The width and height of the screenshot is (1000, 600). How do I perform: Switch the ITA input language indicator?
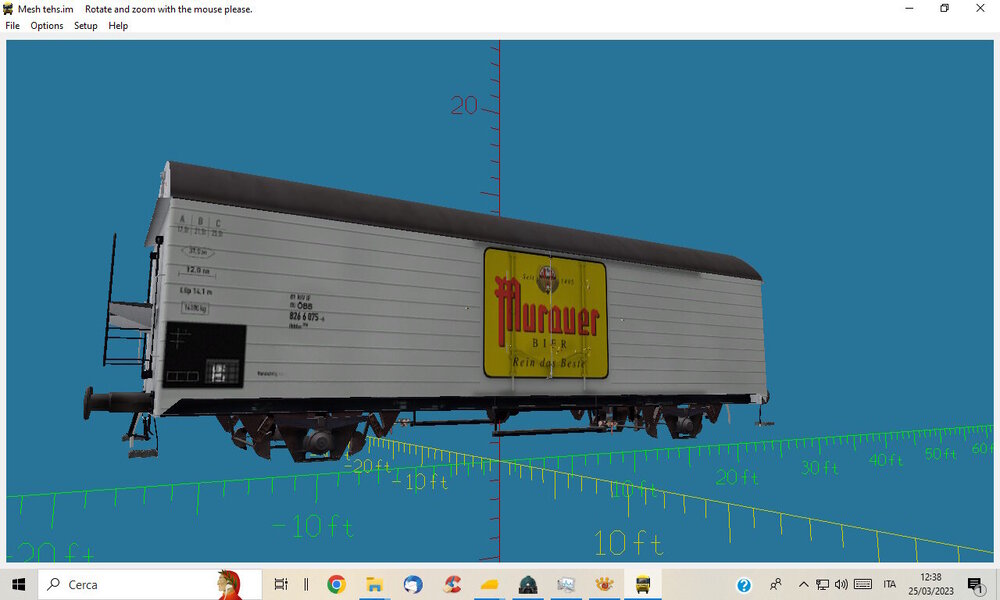890,584
